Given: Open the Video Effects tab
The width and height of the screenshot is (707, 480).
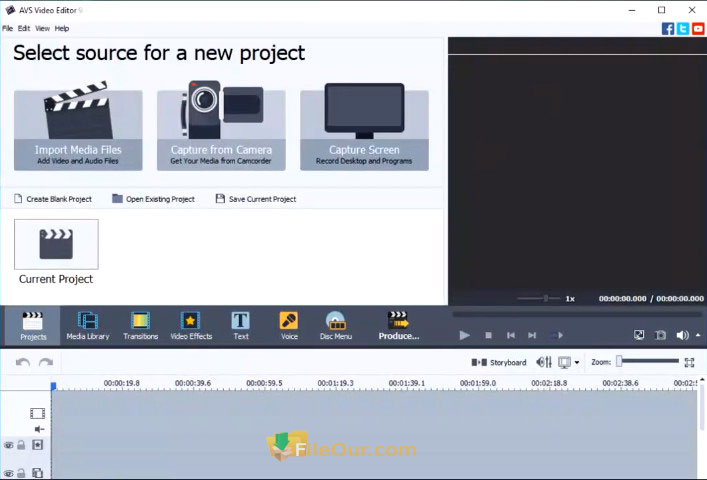Looking at the screenshot, I should coord(191,326).
